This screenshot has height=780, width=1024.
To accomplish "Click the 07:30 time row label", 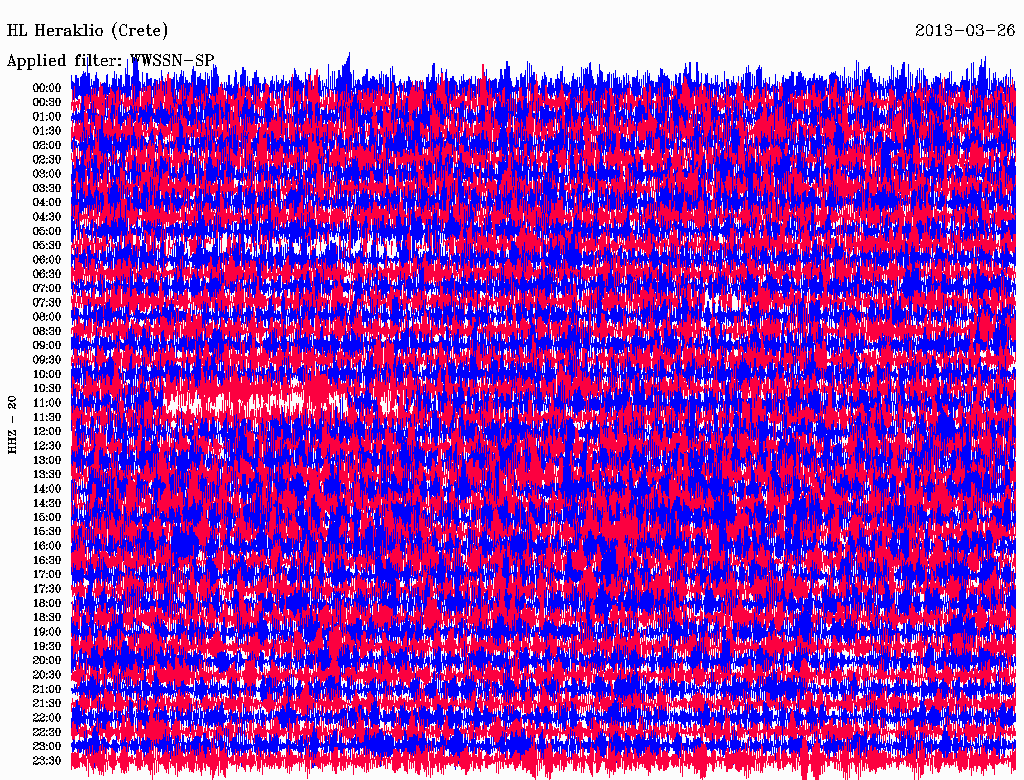I will 47,303.
